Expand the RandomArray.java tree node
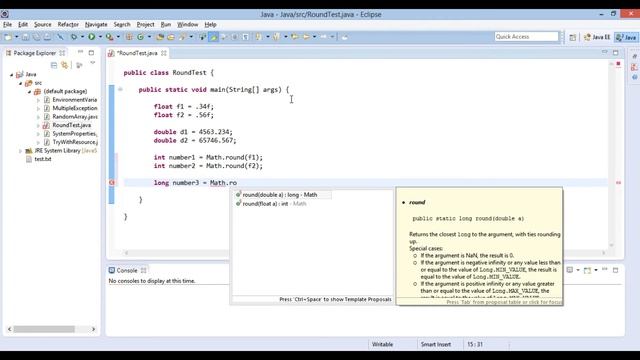This screenshot has height=360, width=640. [x=38, y=117]
